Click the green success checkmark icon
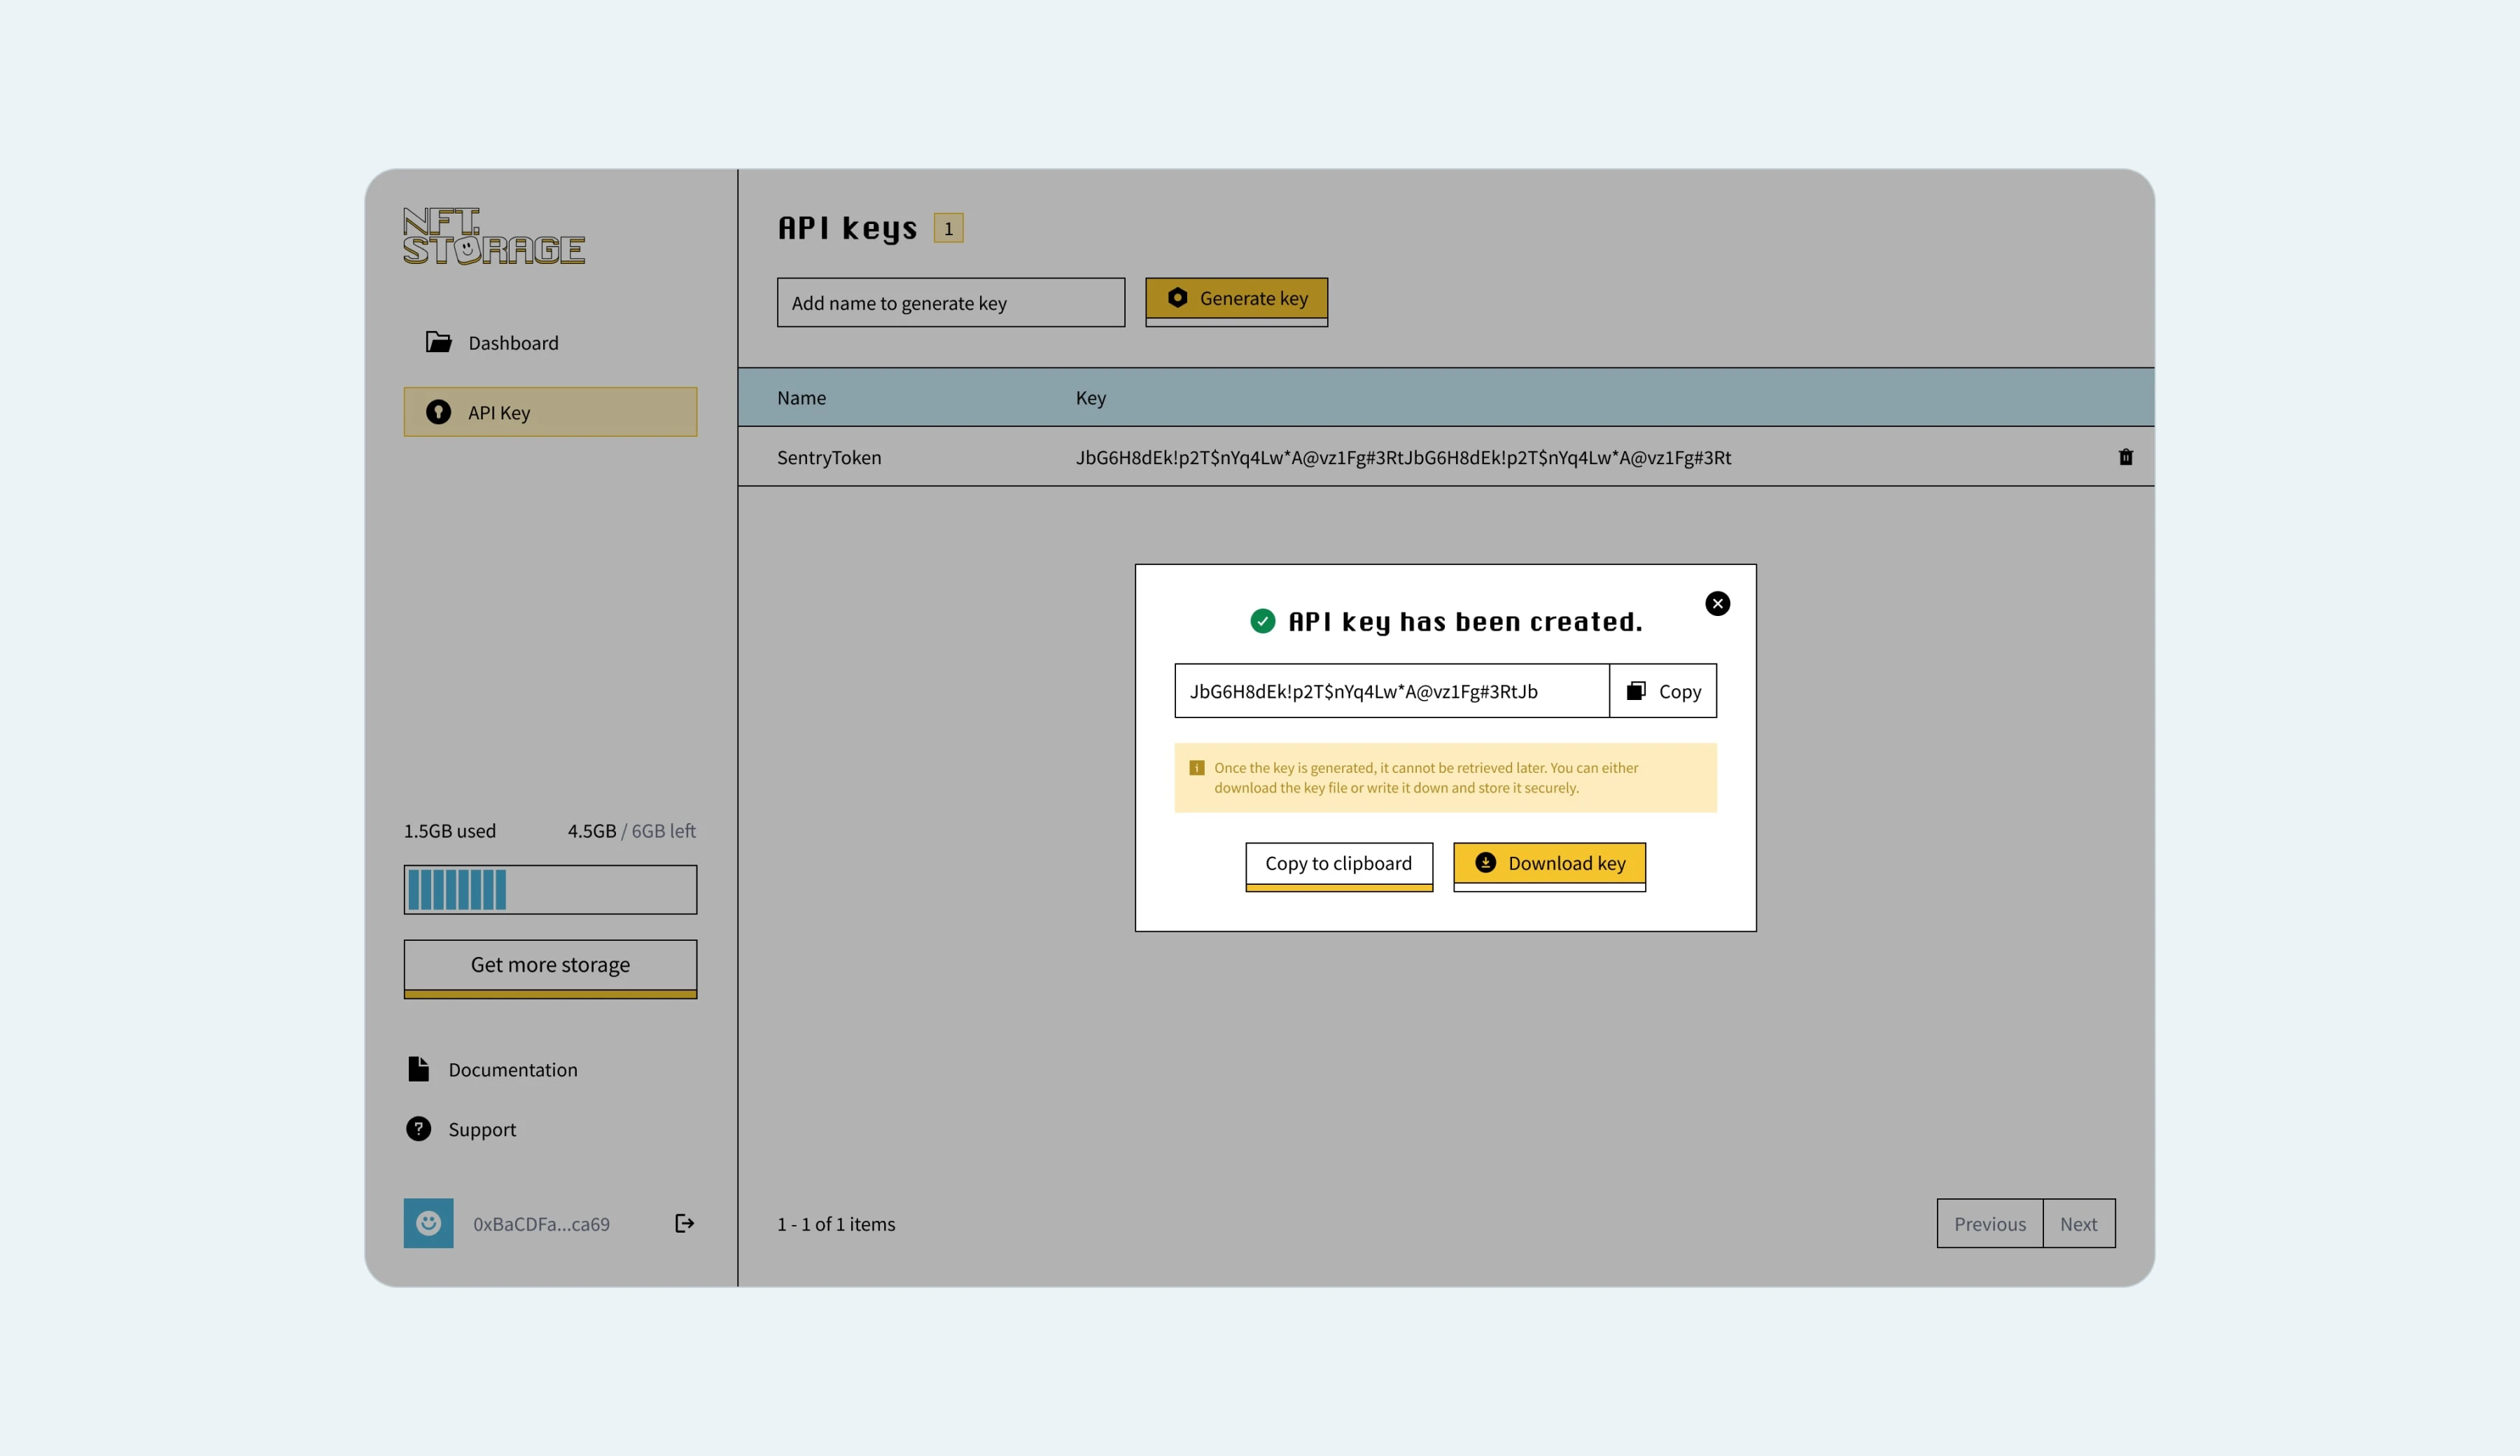 click(1263, 621)
